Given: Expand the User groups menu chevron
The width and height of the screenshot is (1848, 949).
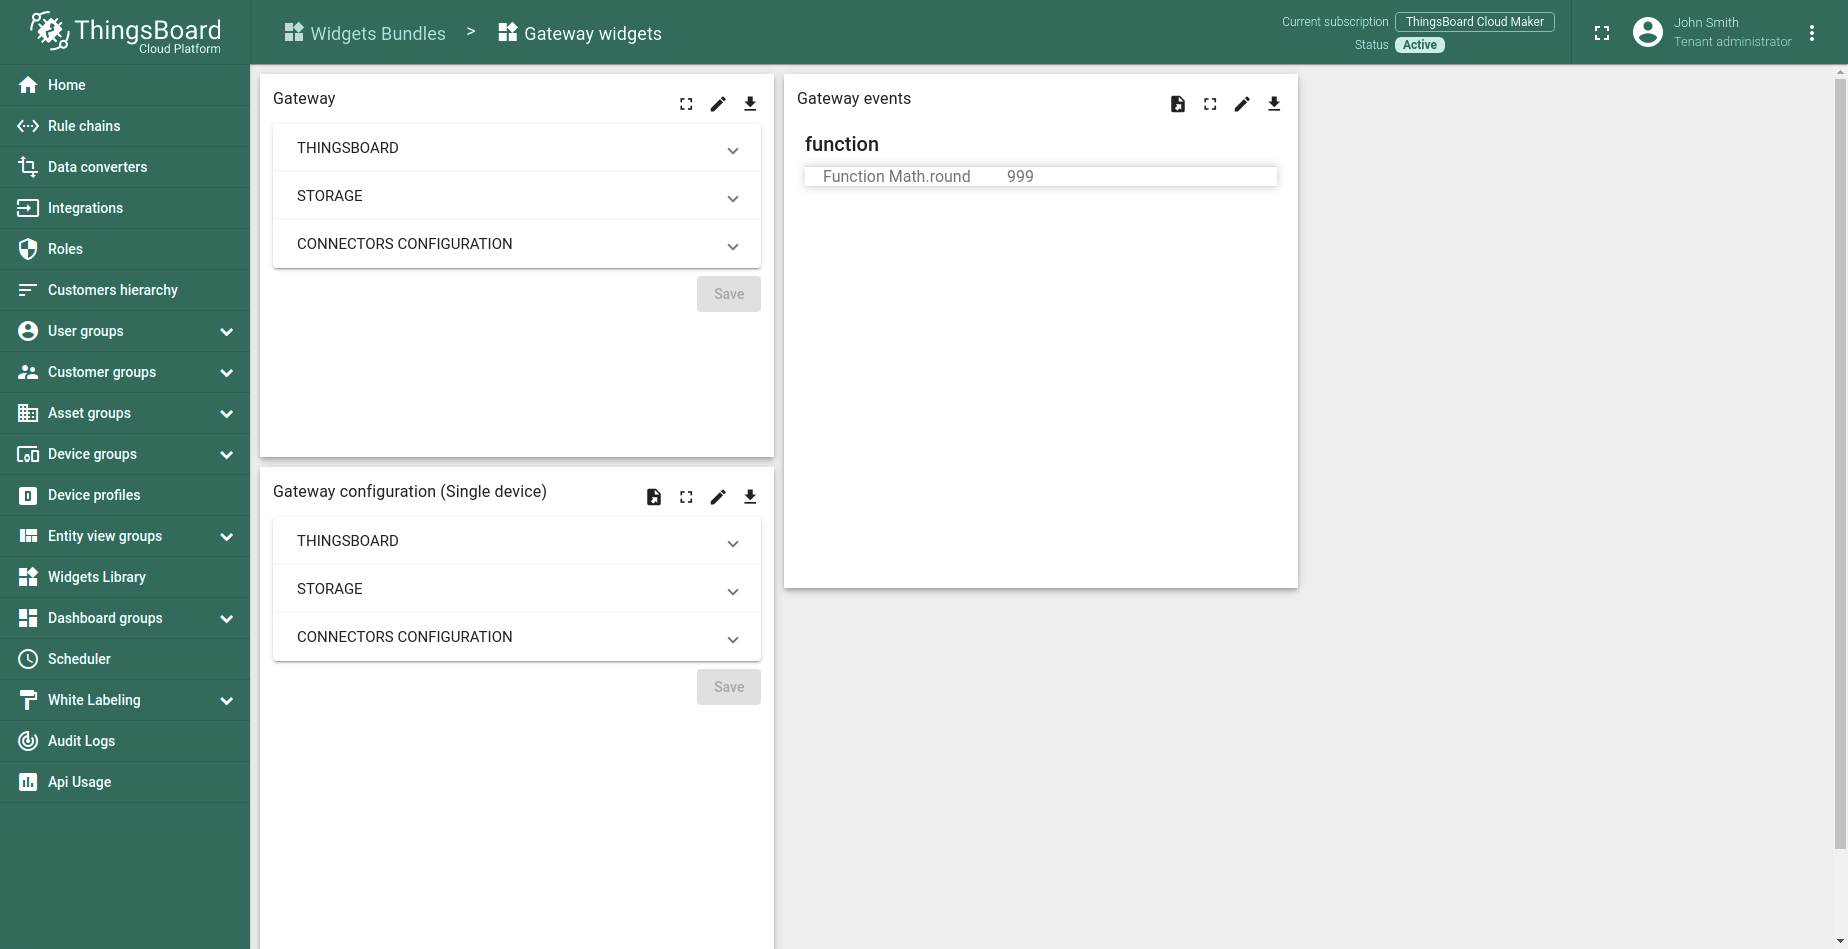Looking at the screenshot, I should pos(227,332).
